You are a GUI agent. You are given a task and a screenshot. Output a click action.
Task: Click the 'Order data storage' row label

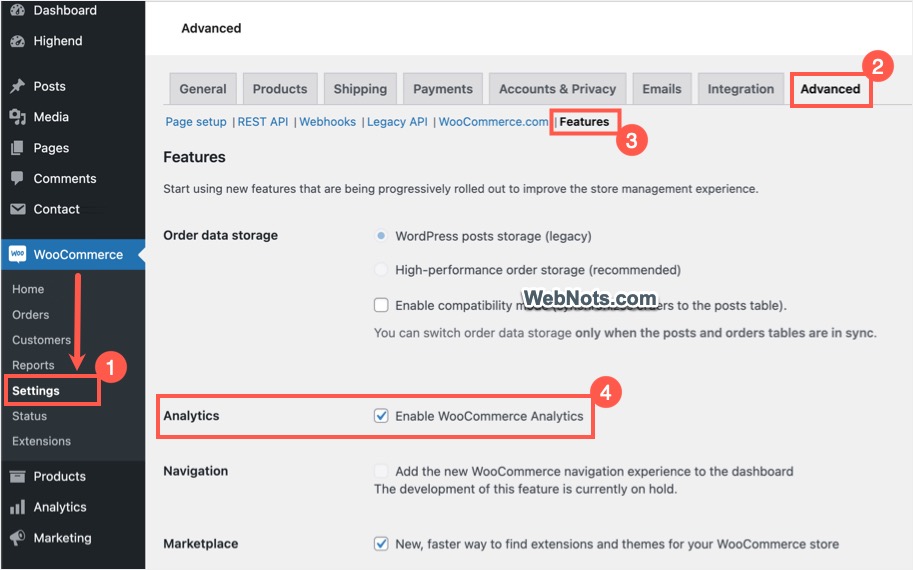(x=220, y=235)
